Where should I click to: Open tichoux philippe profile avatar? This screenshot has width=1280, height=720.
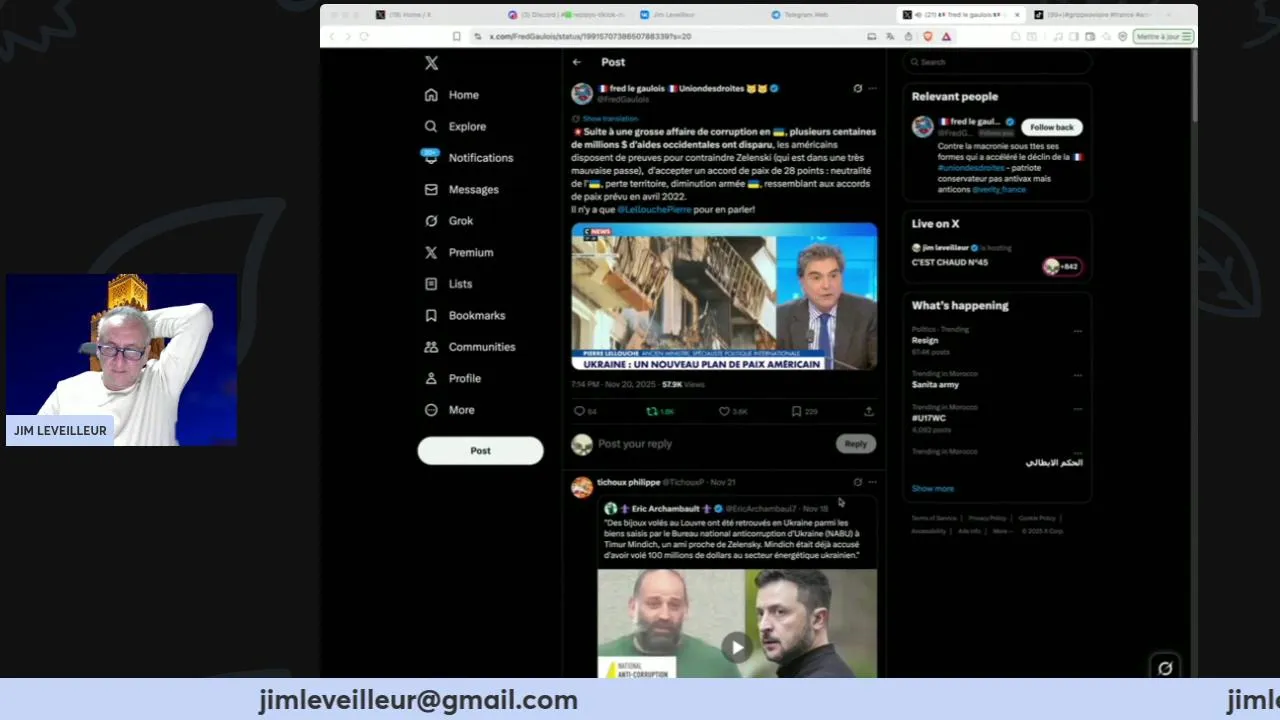point(582,487)
